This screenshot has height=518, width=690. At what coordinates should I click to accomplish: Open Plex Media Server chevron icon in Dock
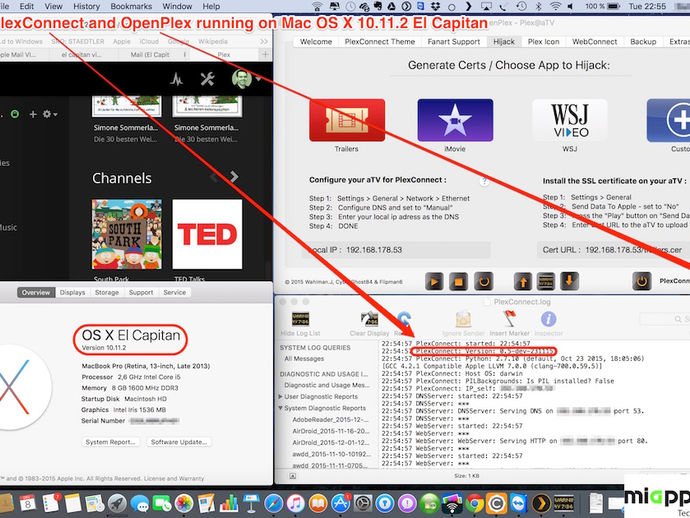[x=542, y=503]
